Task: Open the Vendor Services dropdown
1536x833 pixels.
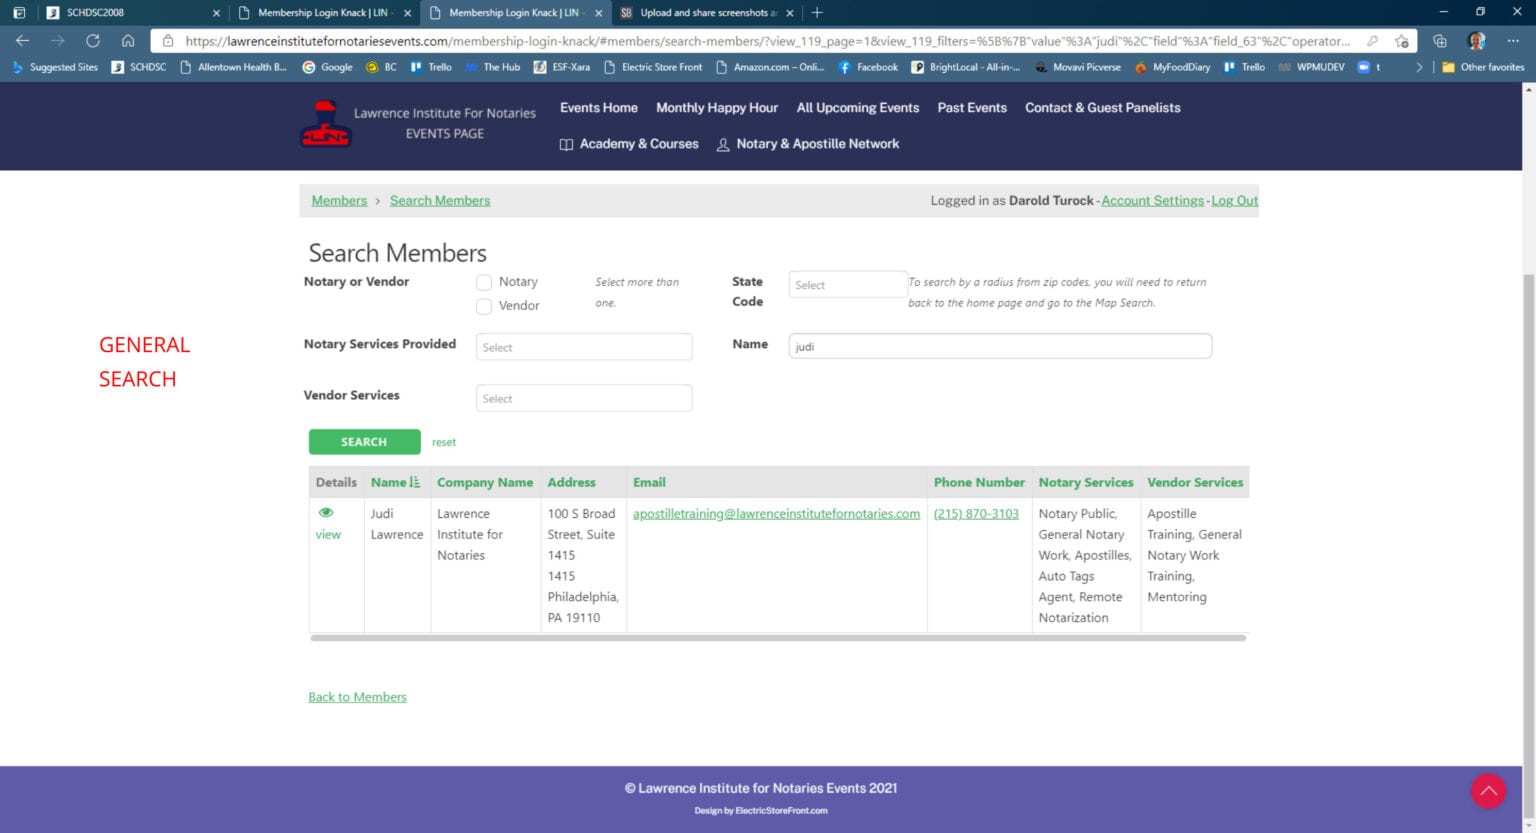Action: (x=584, y=399)
